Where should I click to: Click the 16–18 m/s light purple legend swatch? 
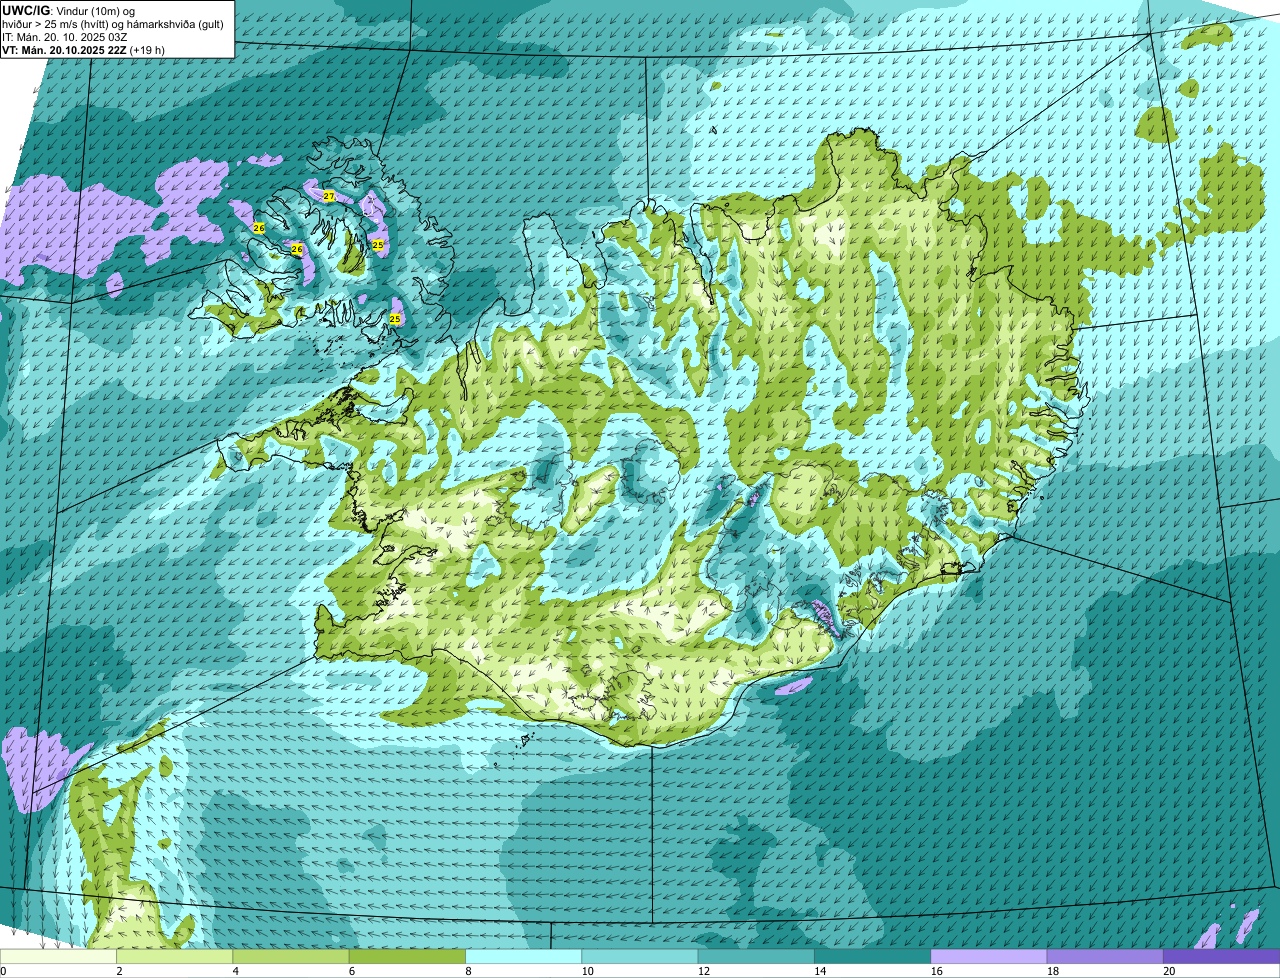coord(989,957)
